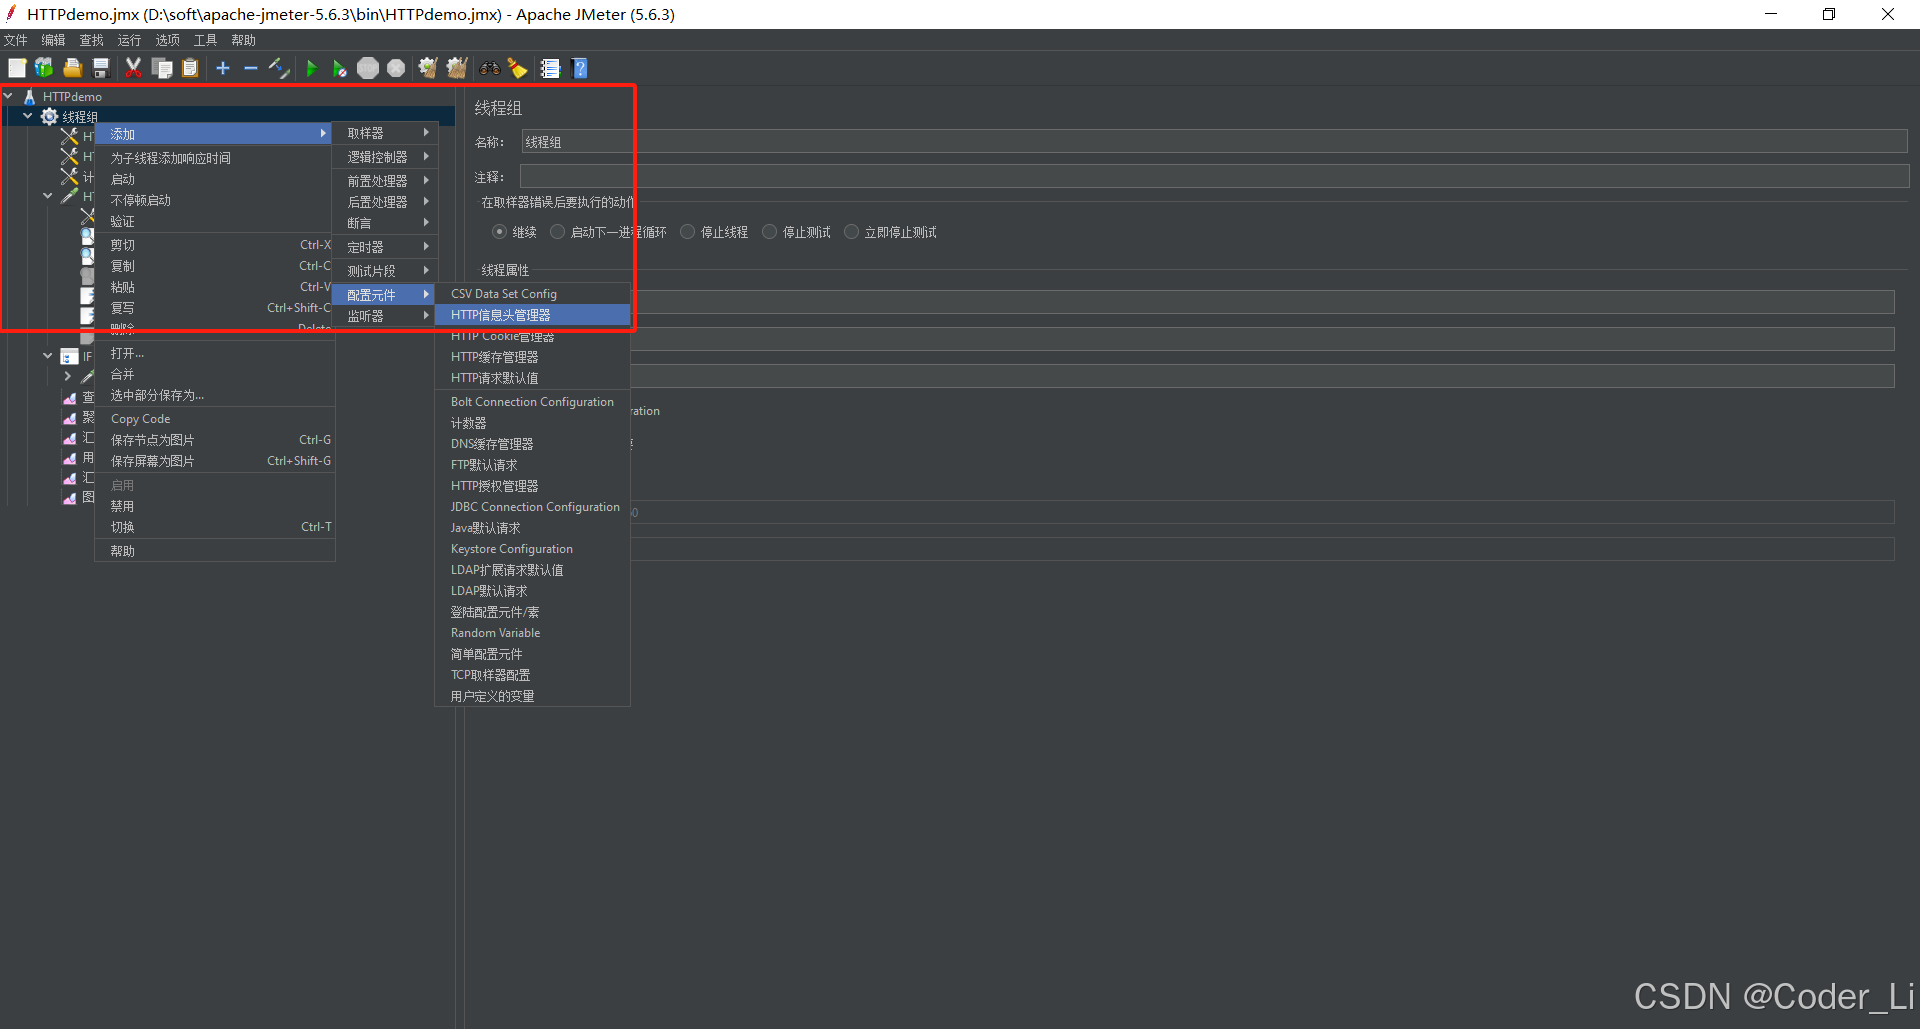The width and height of the screenshot is (1920, 1029).
Task: Click 选中部分保存为... entry
Action: click(x=215, y=395)
